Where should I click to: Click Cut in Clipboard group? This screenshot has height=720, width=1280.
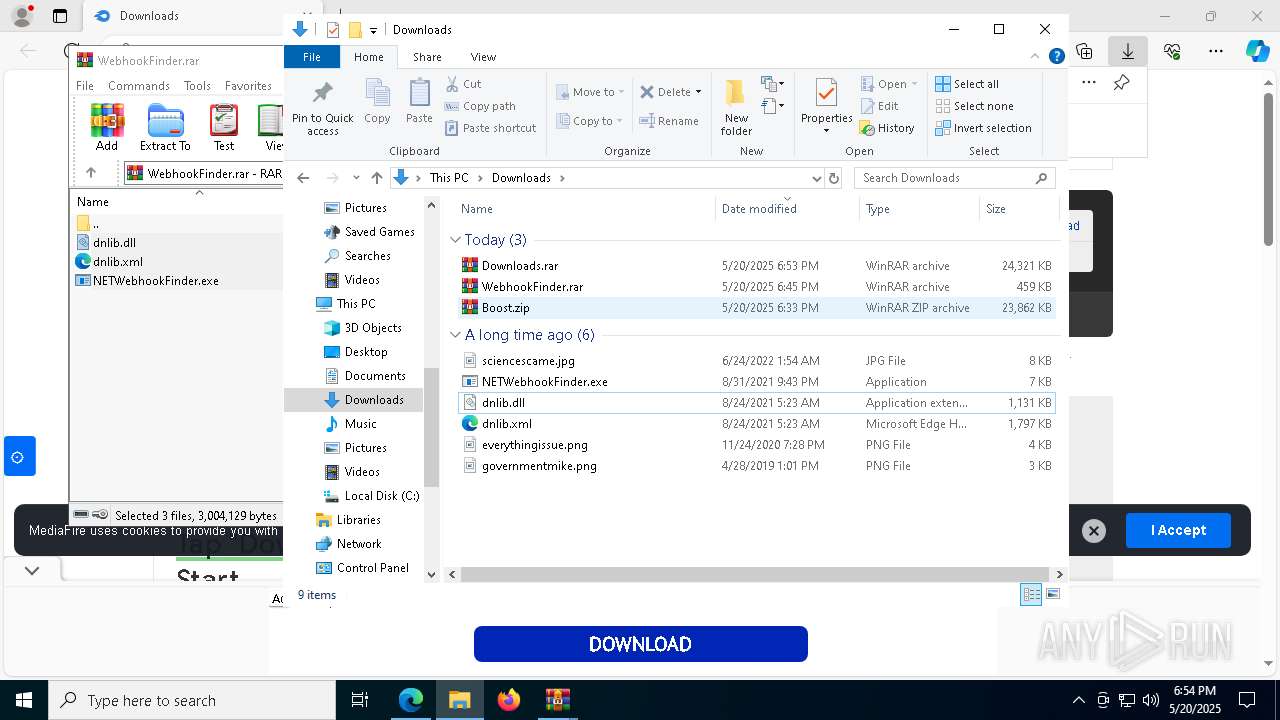click(463, 84)
